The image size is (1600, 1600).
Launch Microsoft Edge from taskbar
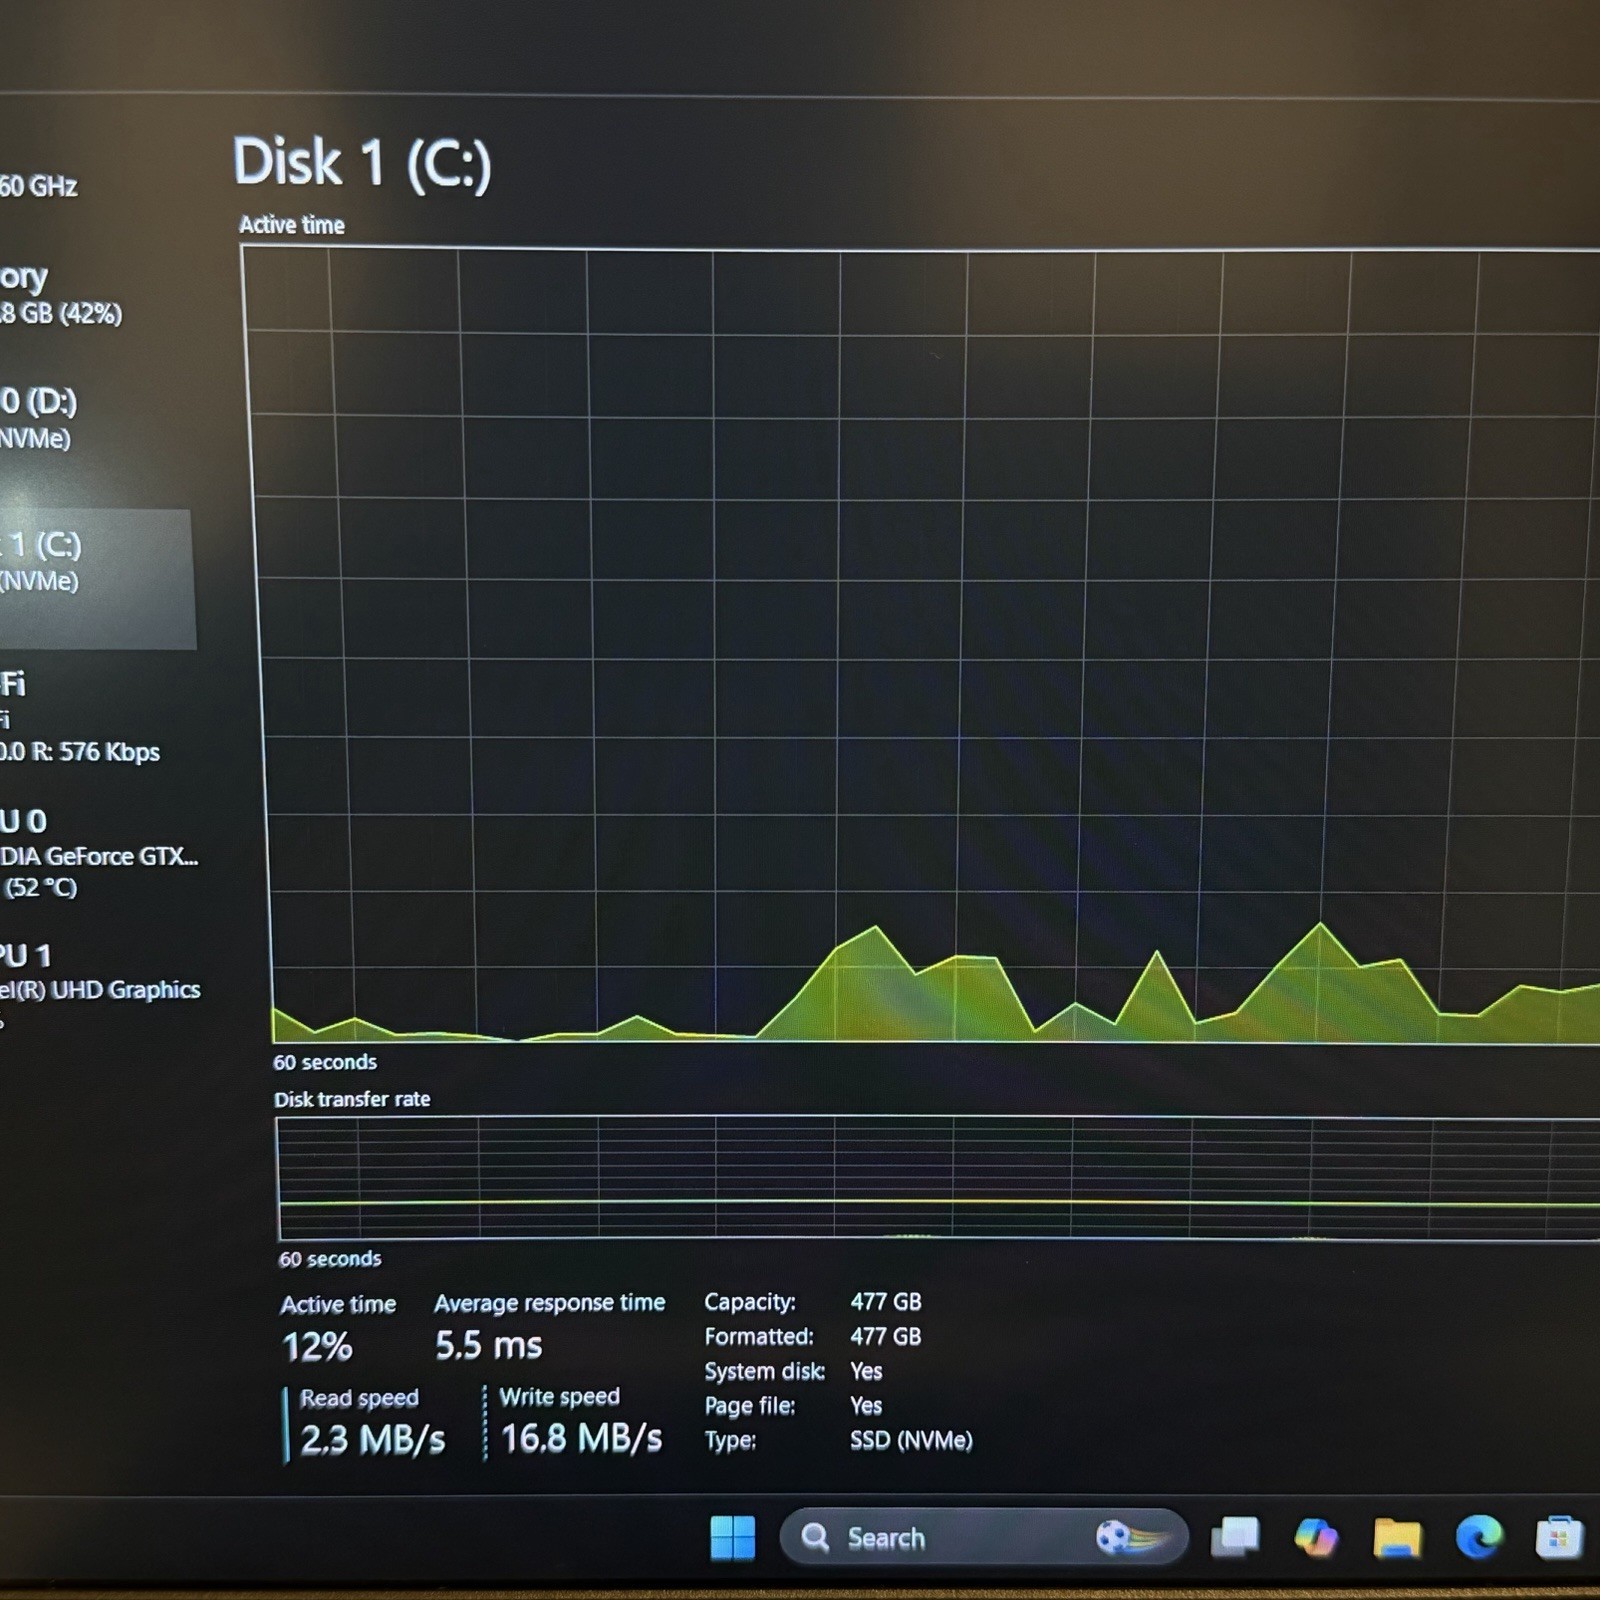[1478, 1537]
